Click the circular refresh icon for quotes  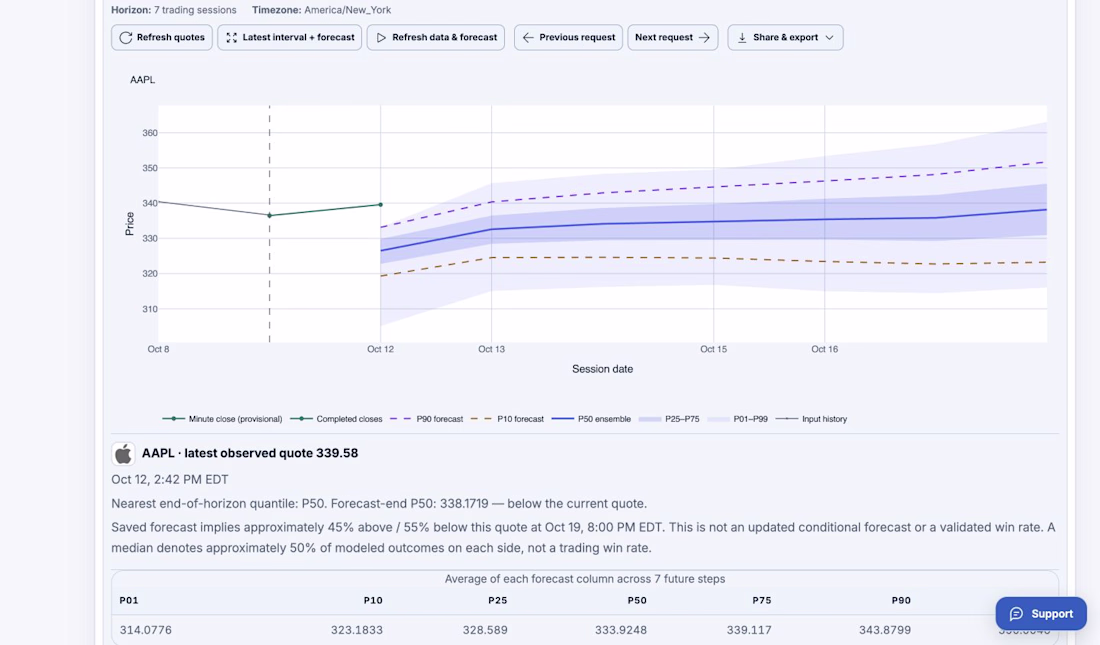[126, 37]
